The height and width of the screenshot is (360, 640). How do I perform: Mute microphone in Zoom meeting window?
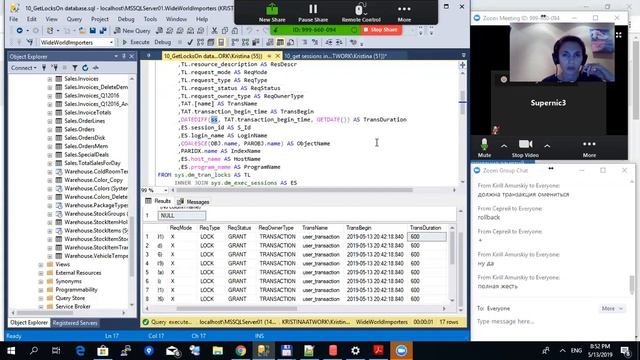[484, 148]
